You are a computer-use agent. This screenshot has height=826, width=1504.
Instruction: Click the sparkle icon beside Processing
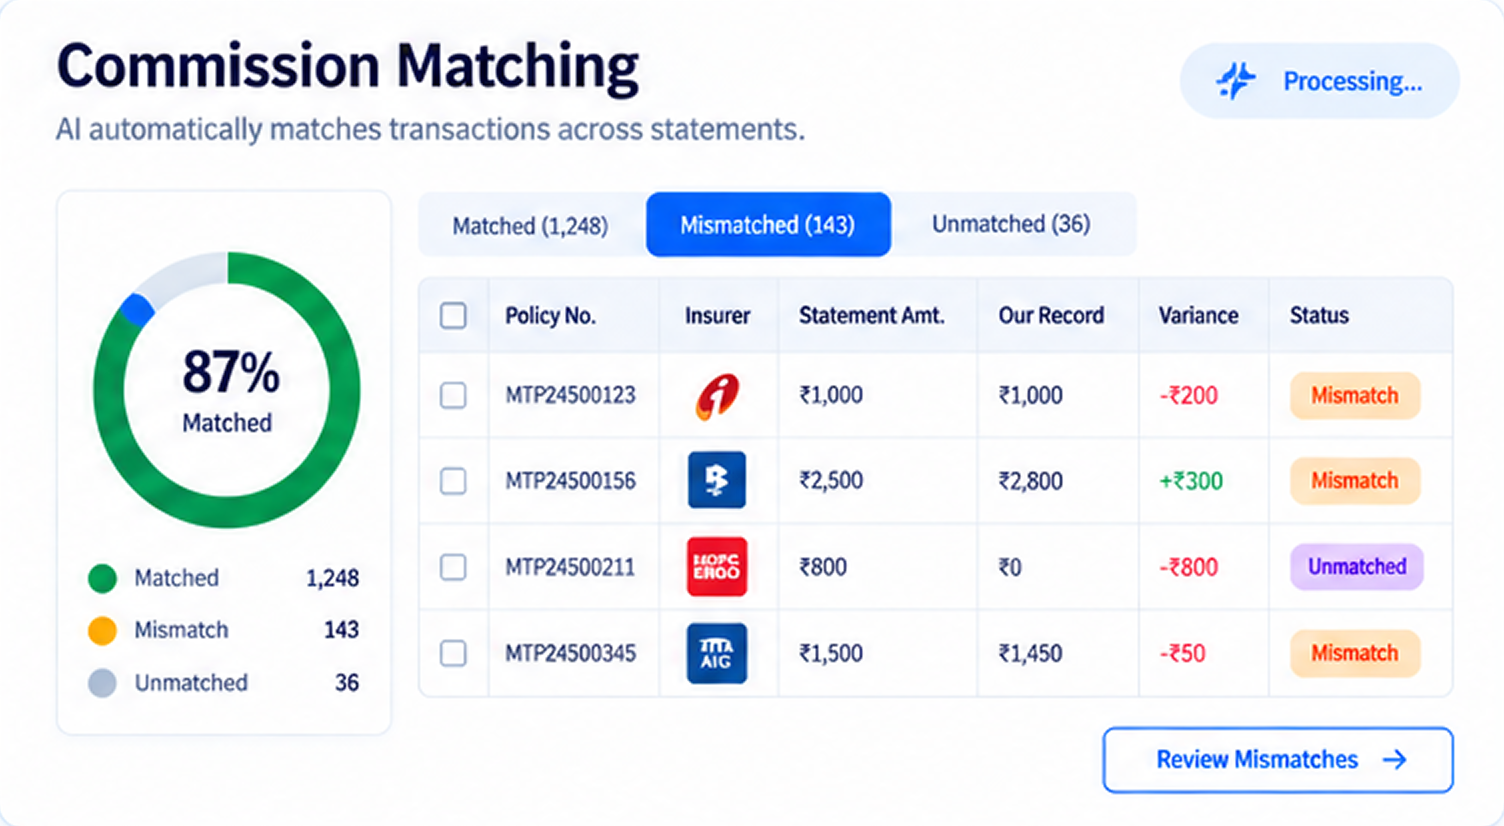coord(1235,81)
